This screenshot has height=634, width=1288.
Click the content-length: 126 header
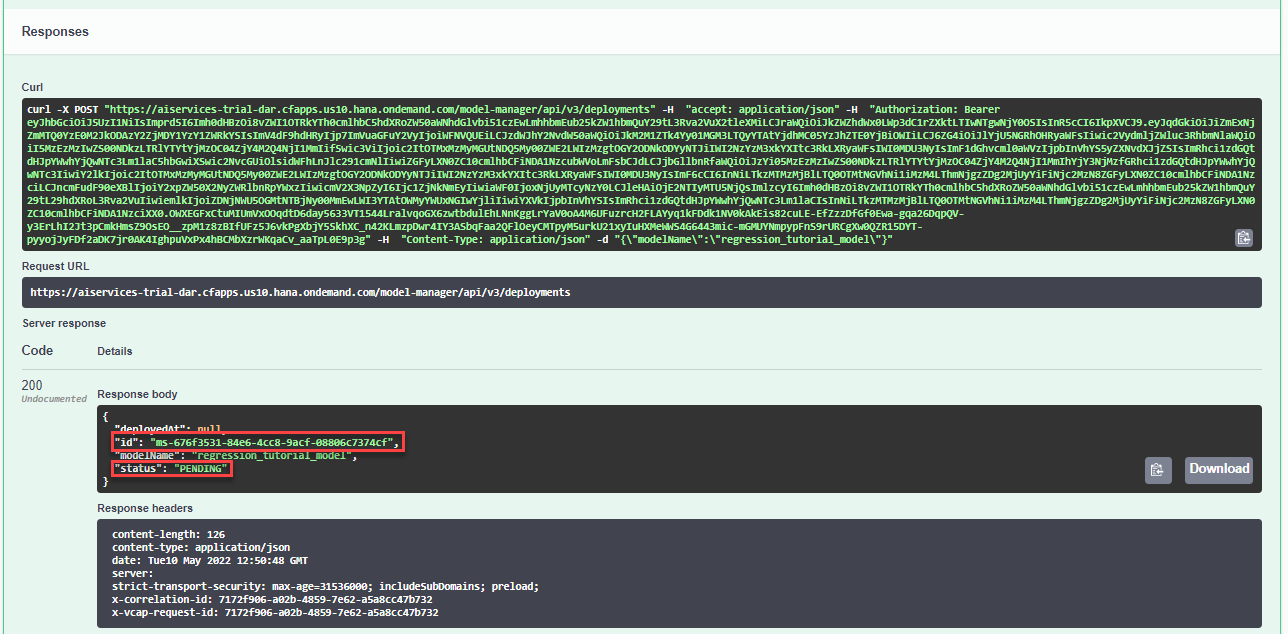click(168, 534)
